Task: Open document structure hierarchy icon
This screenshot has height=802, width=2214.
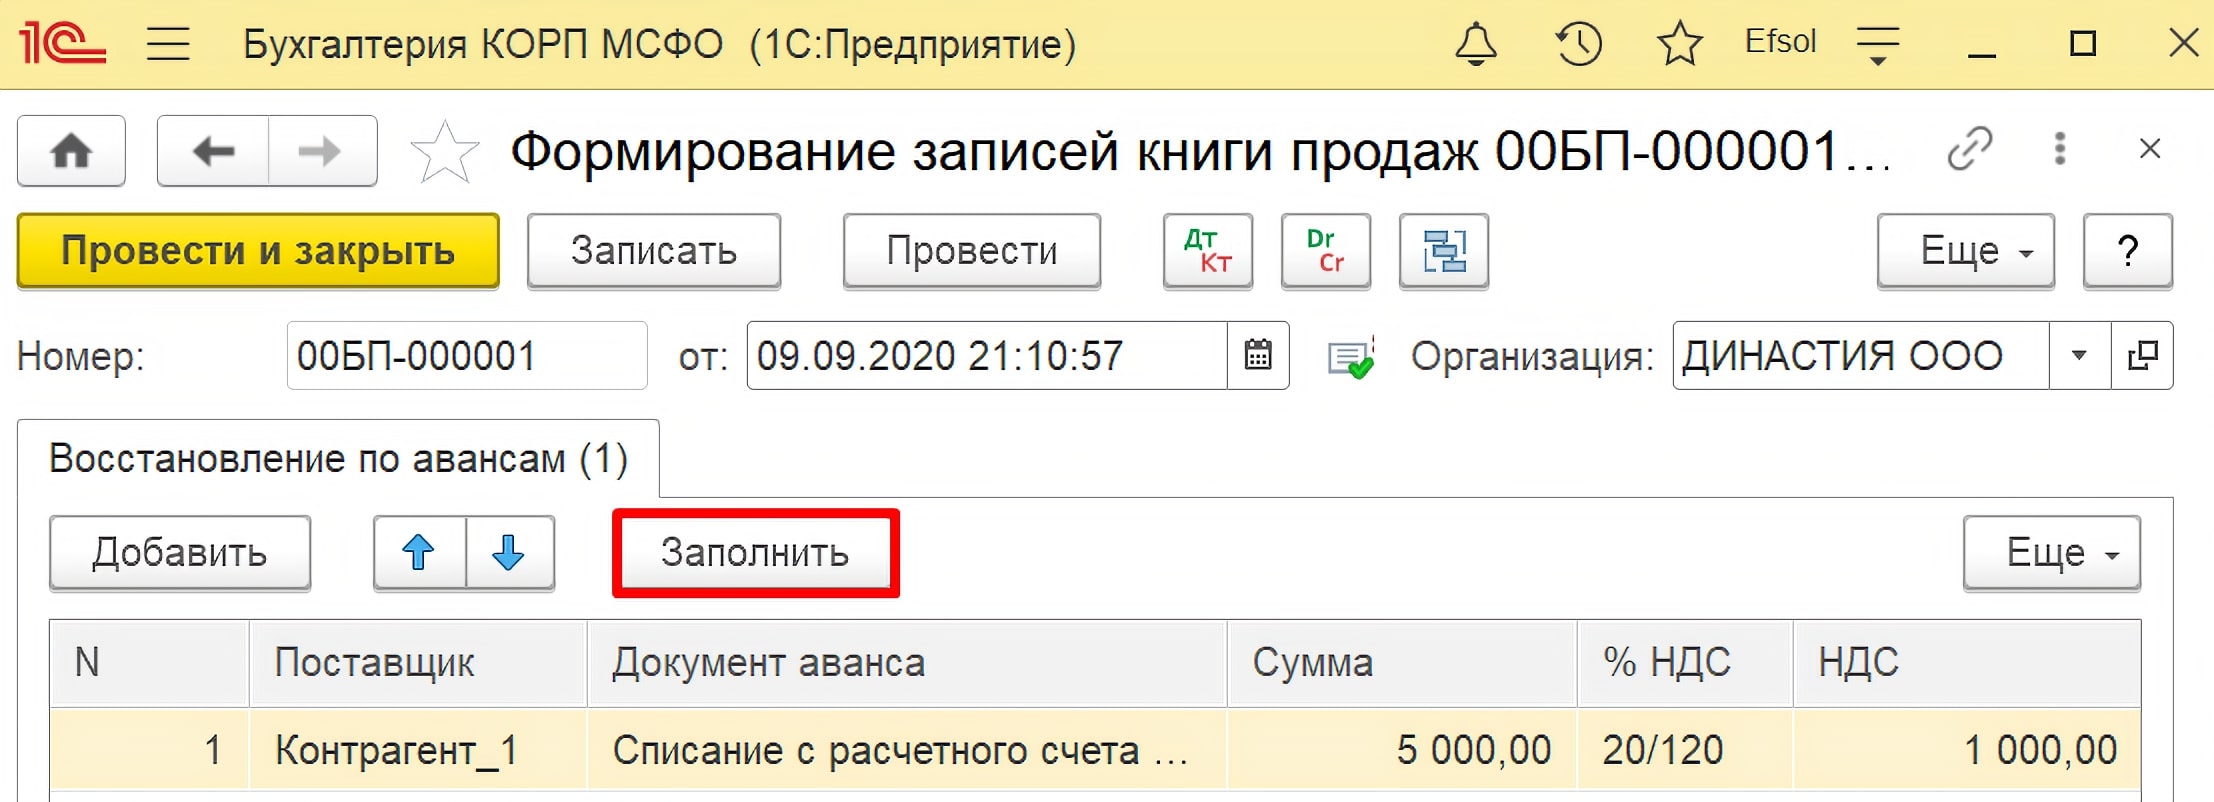Action: (x=1444, y=251)
